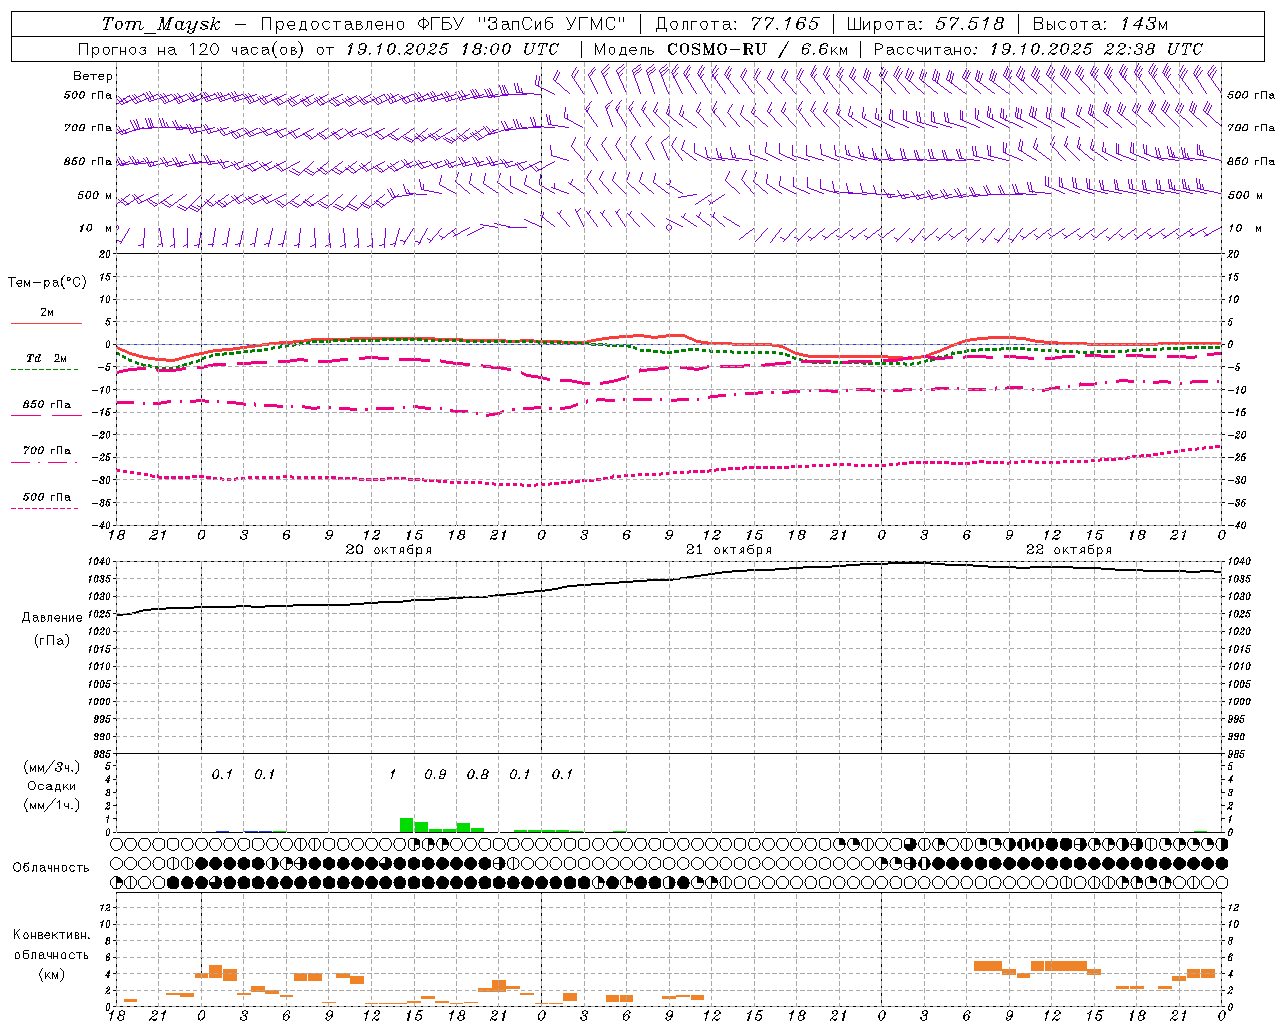
Task: Click the date label 20 октября
Action: [x=388, y=550]
